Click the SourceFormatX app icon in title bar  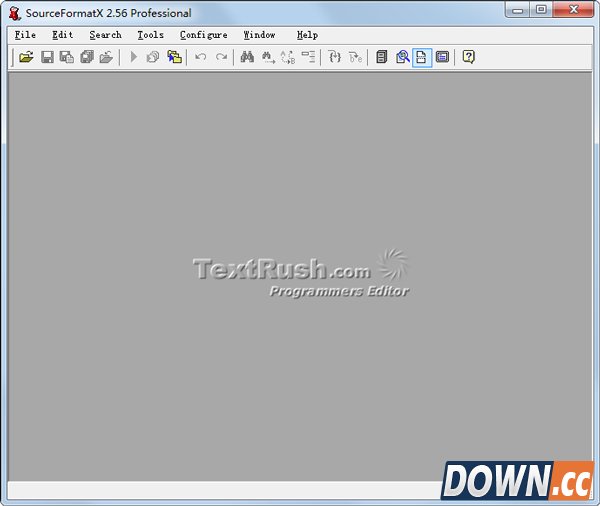point(15,13)
